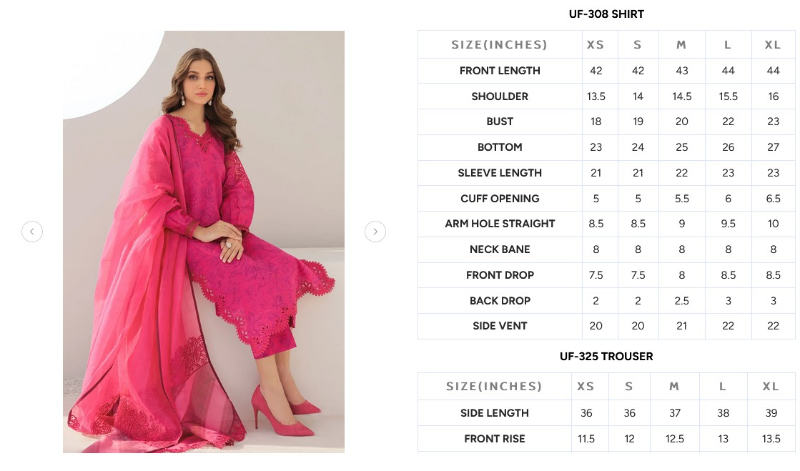Click the SLEEVE LENGTH row label

(499, 173)
